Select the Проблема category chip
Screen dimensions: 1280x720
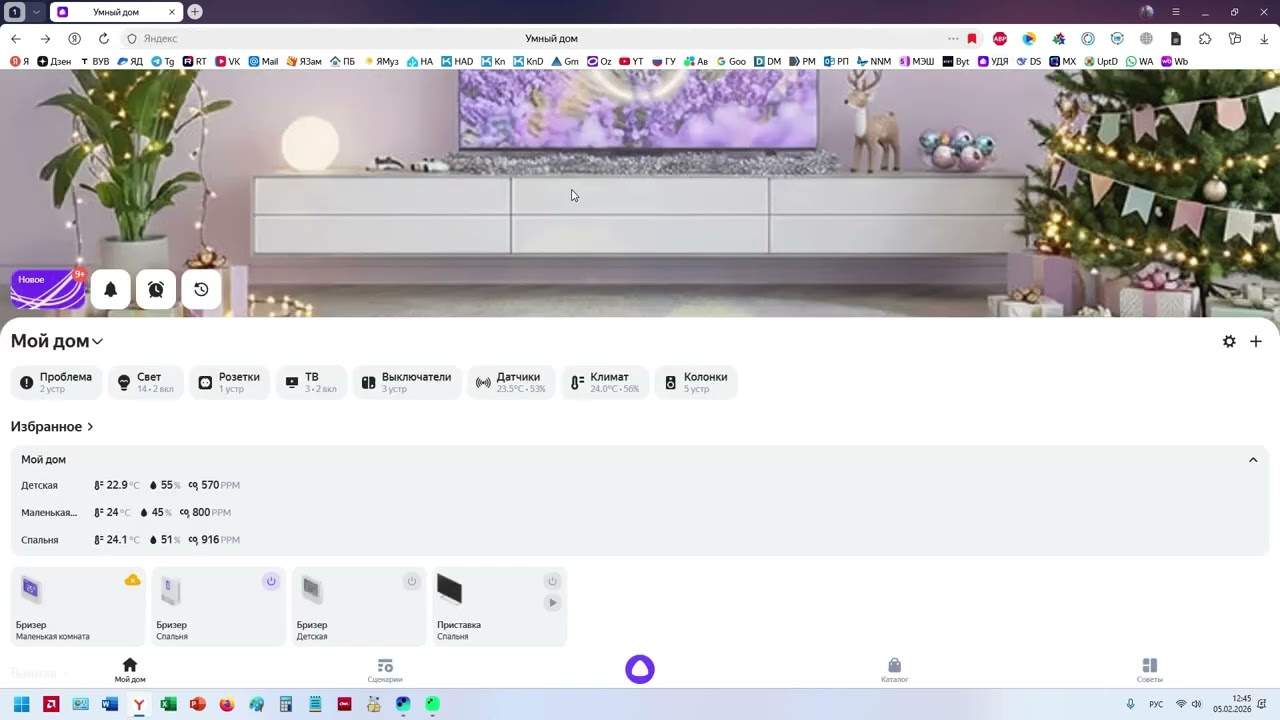[55, 382]
